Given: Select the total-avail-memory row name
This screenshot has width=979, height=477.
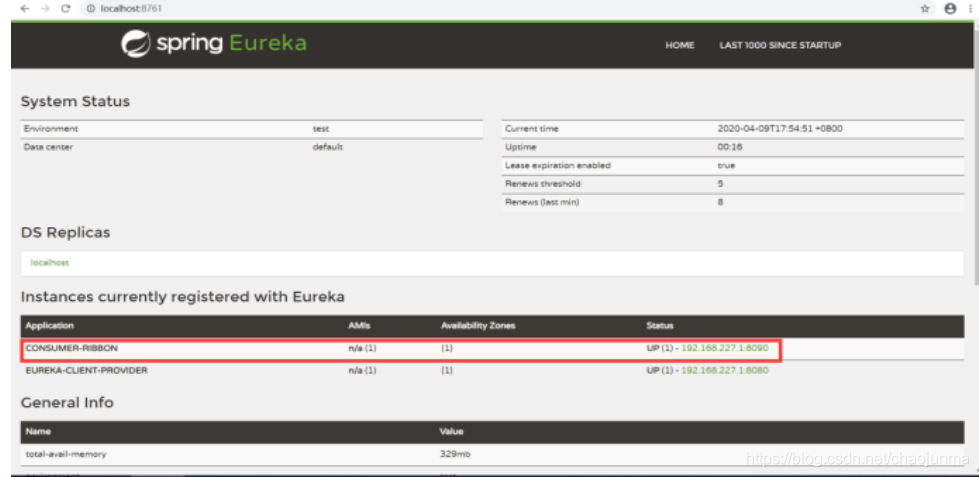Looking at the screenshot, I should coord(66,454).
